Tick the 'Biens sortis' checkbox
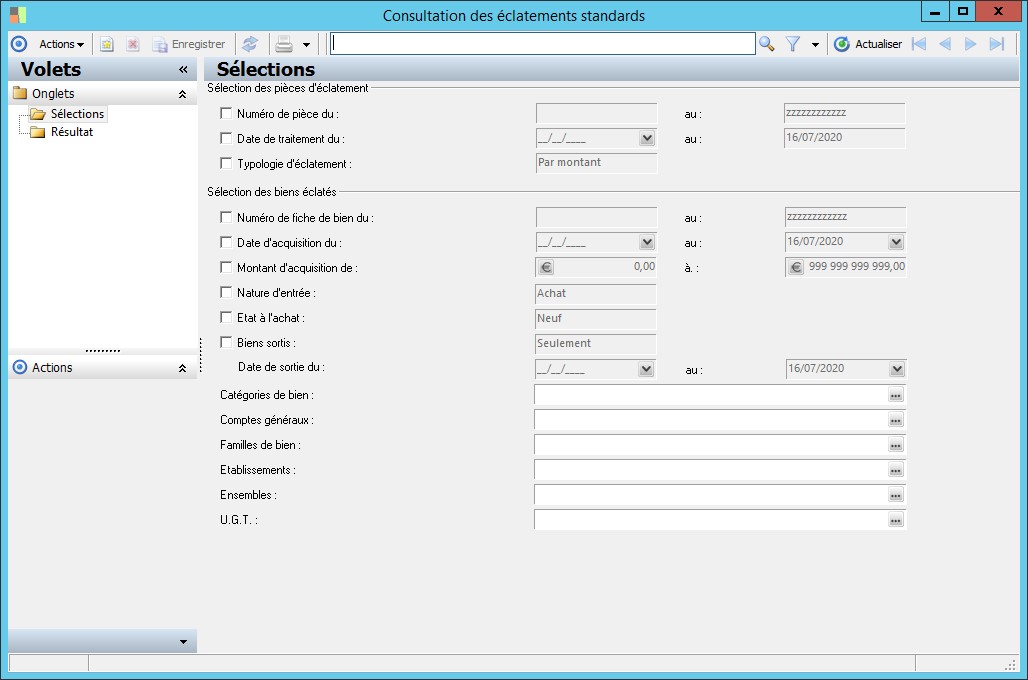The height and width of the screenshot is (680, 1028). point(226,343)
